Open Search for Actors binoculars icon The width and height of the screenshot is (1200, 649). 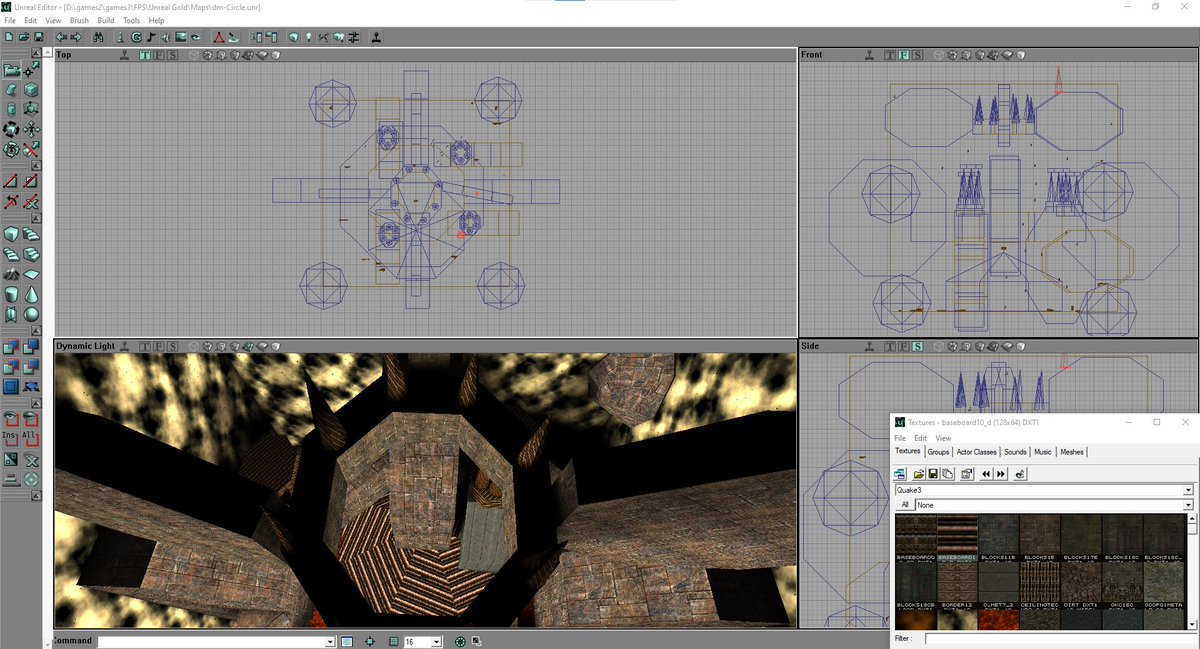click(98, 37)
